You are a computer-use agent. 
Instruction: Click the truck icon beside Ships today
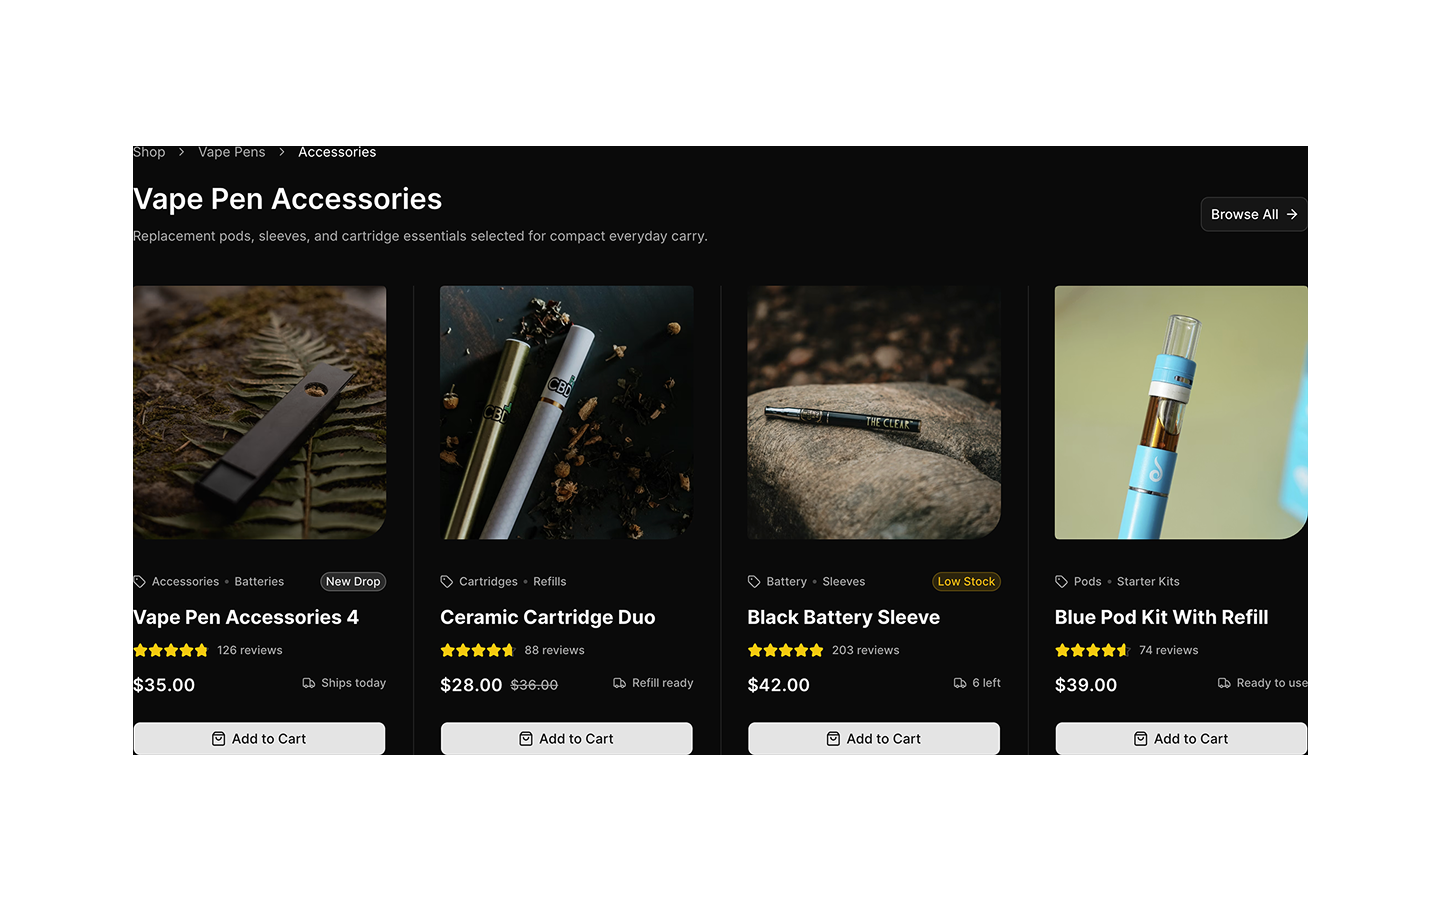point(309,683)
